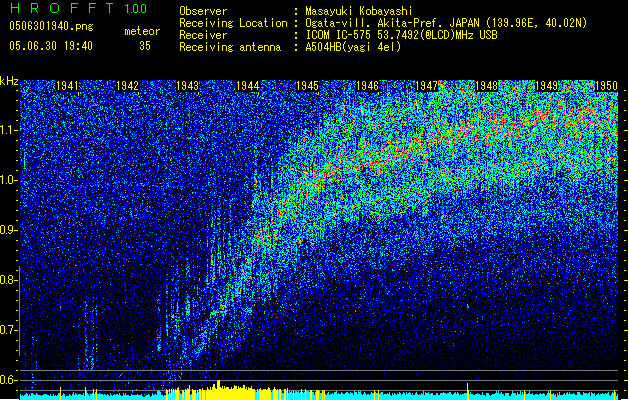Click the 'meteor' label
Screen dimensions: 629x400
point(142,31)
